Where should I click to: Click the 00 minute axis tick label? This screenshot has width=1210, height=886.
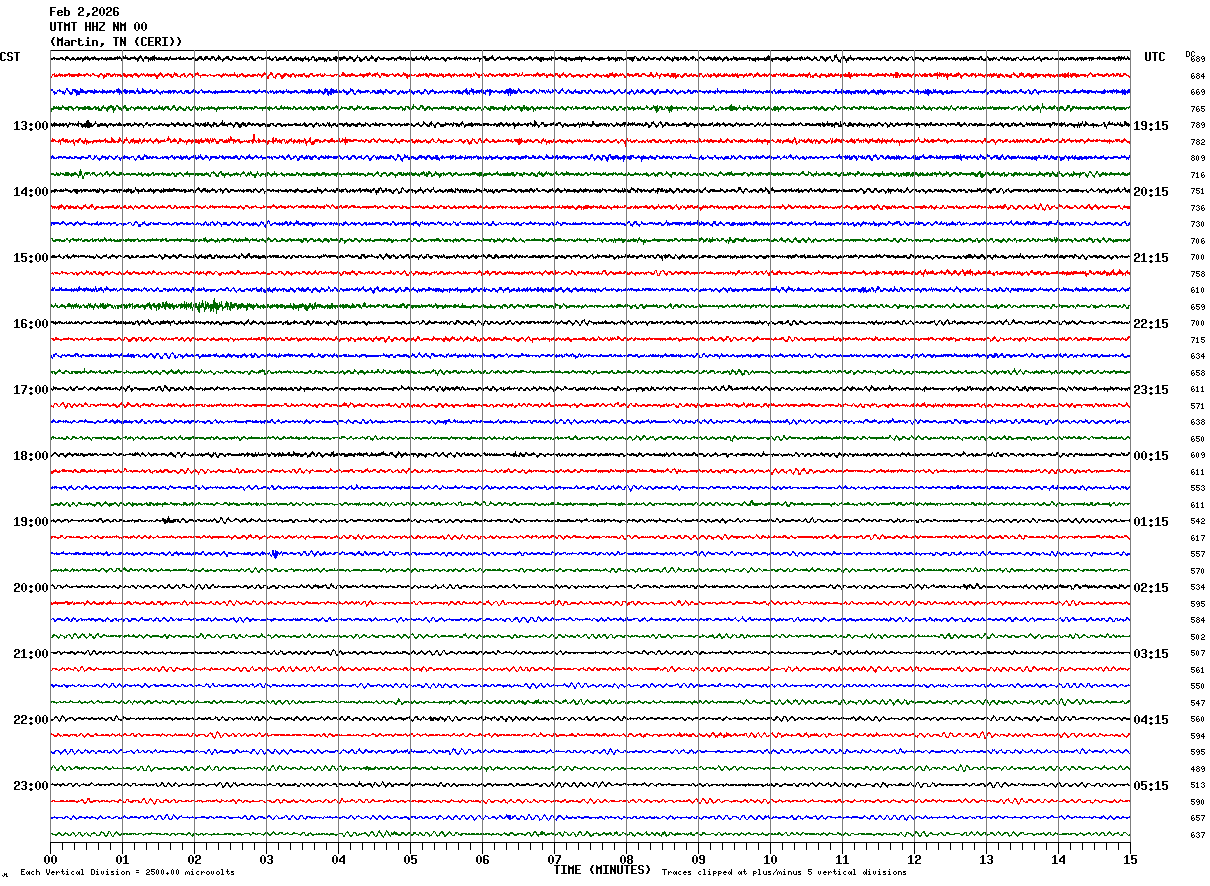click(50, 859)
